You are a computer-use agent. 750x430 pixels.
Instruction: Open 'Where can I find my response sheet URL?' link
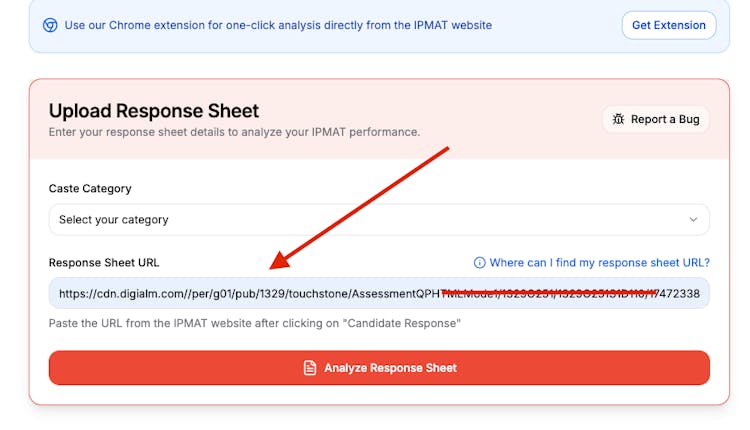599,263
